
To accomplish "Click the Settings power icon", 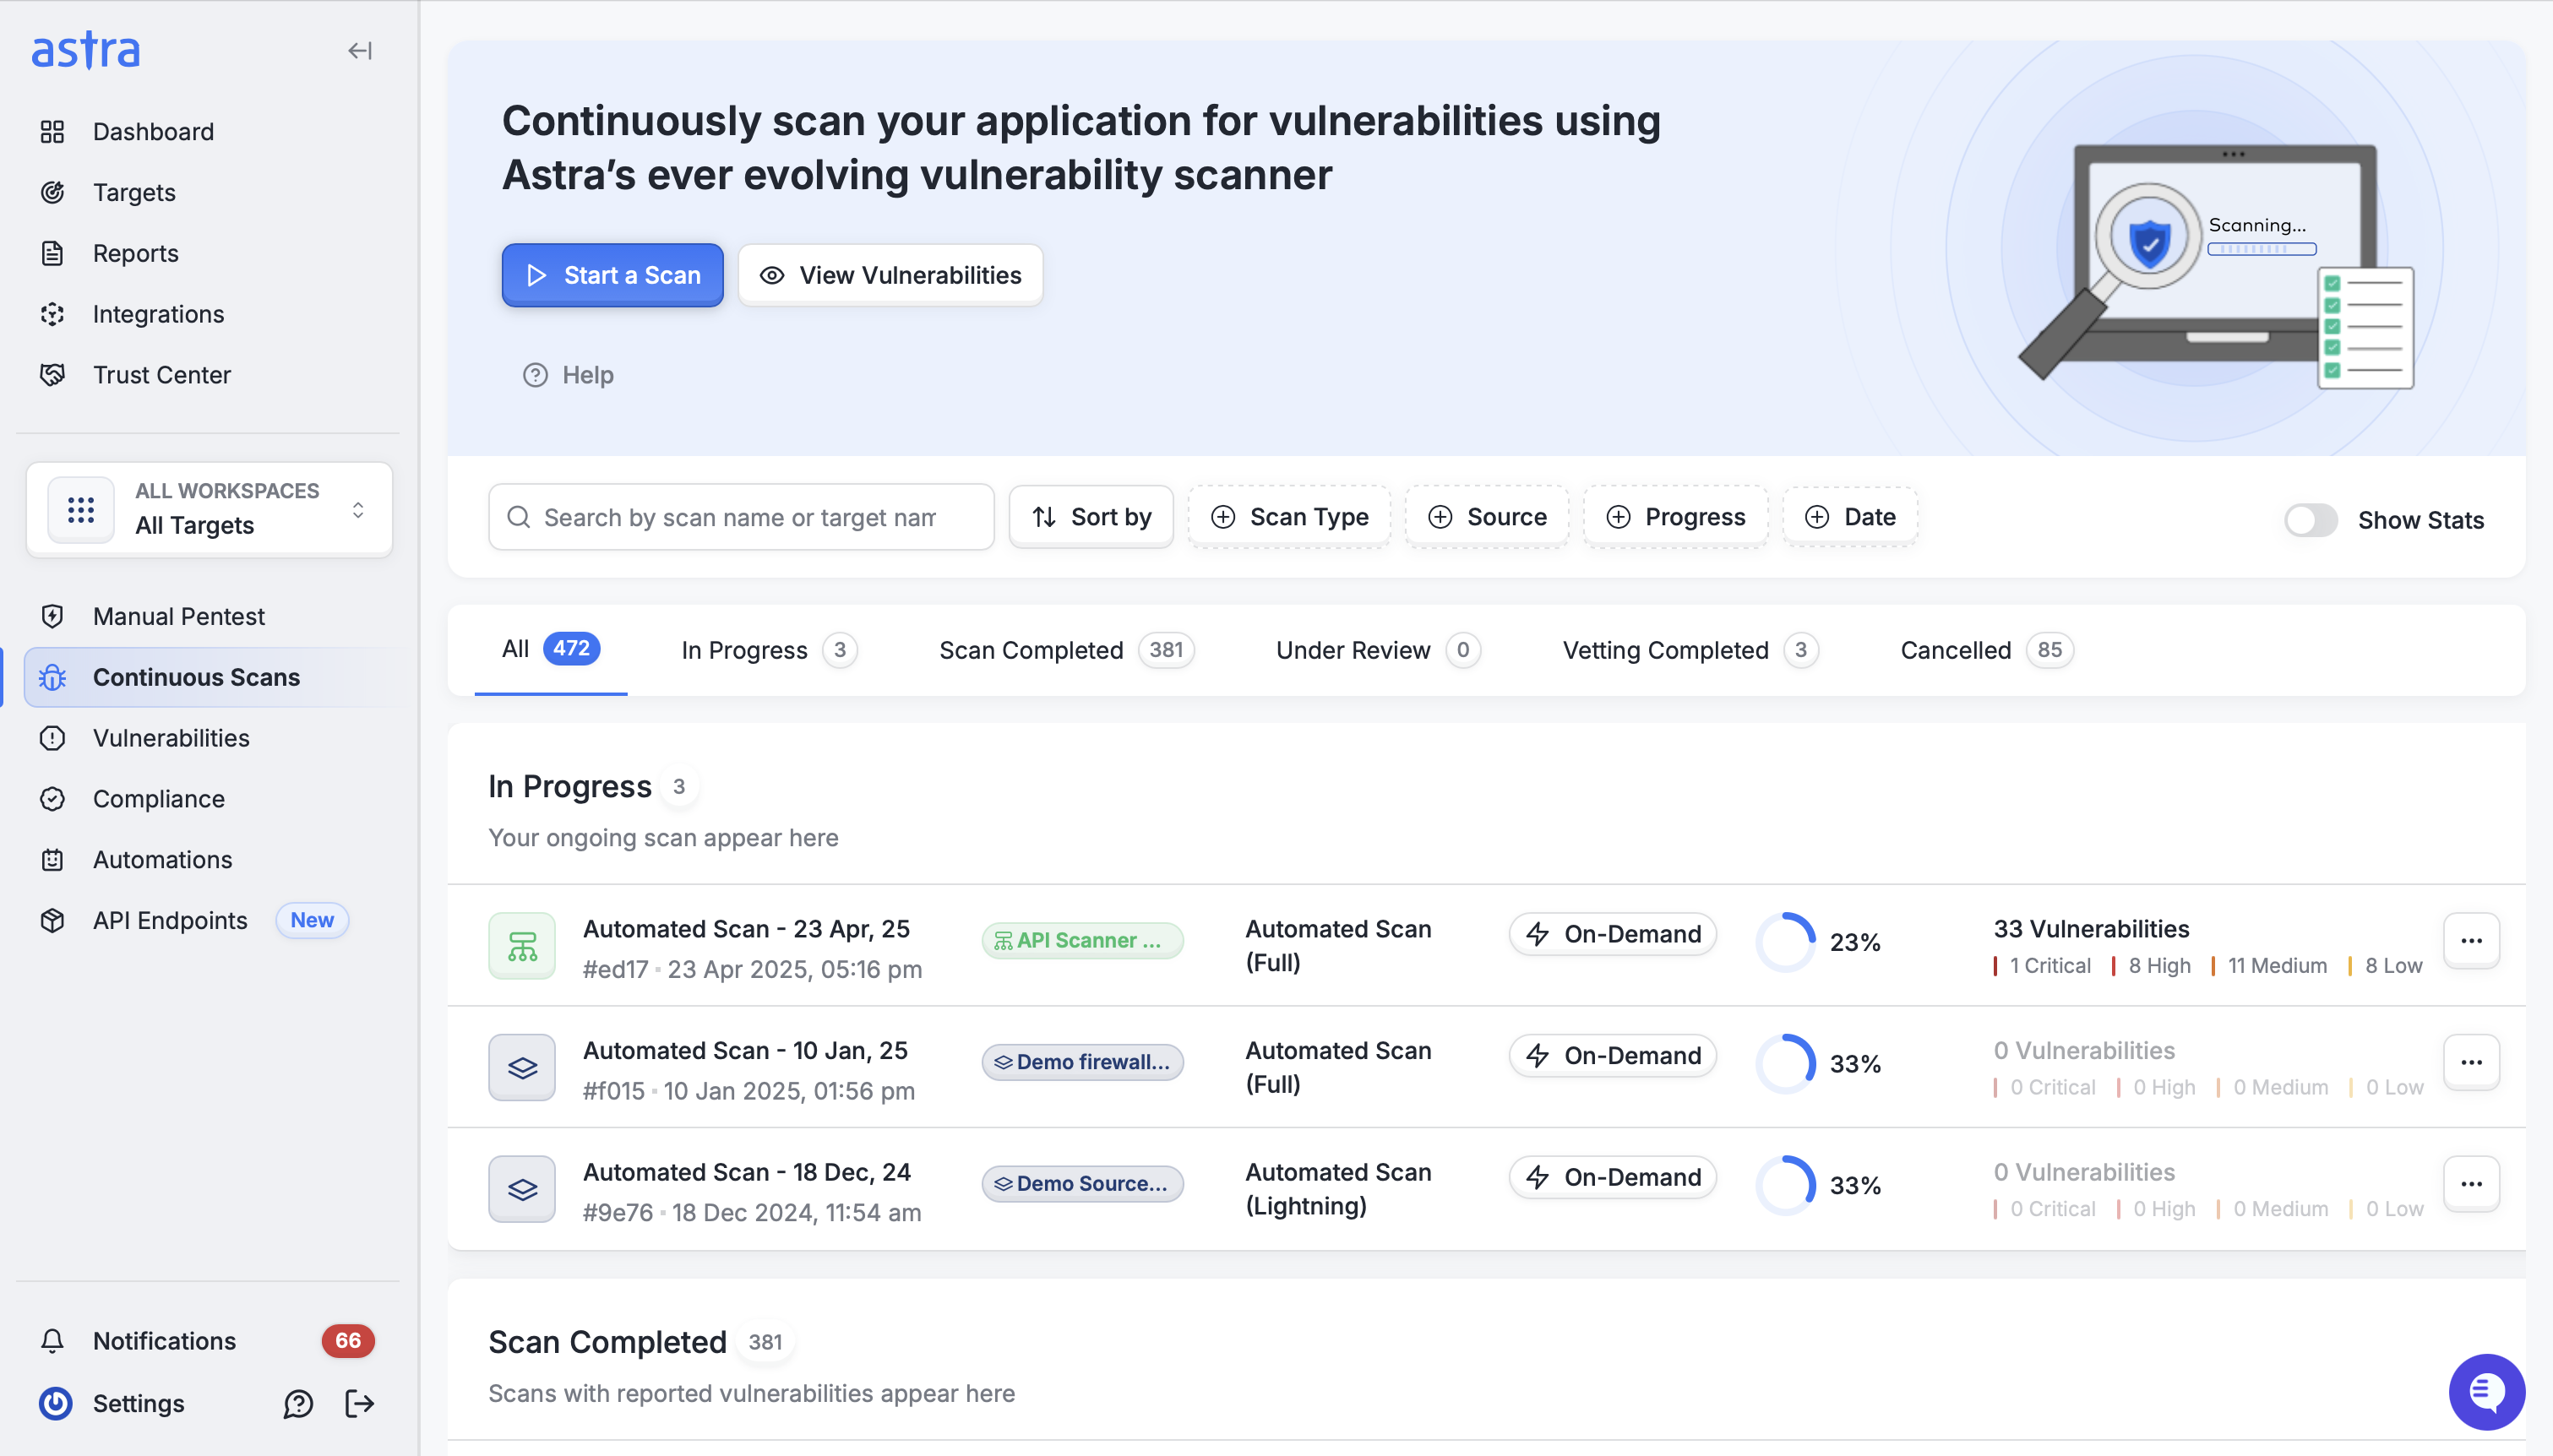I will [55, 1403].
